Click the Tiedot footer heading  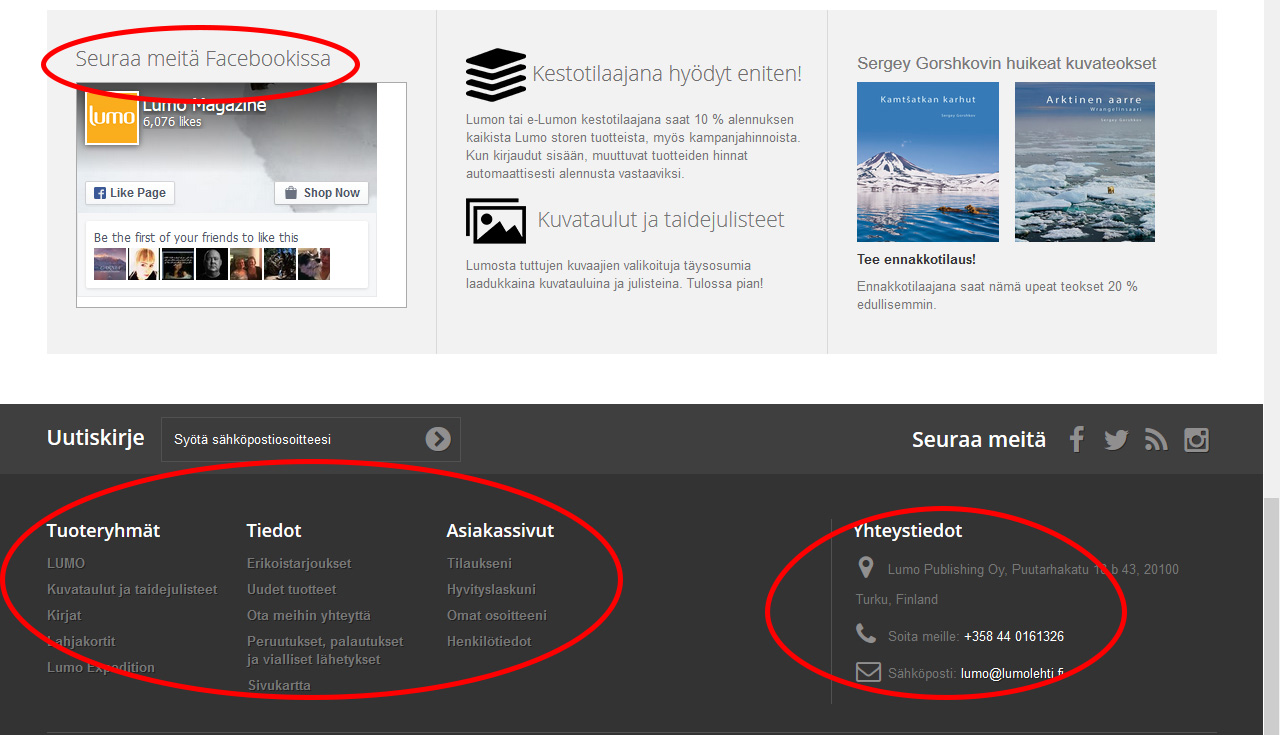tap(274, 530)
